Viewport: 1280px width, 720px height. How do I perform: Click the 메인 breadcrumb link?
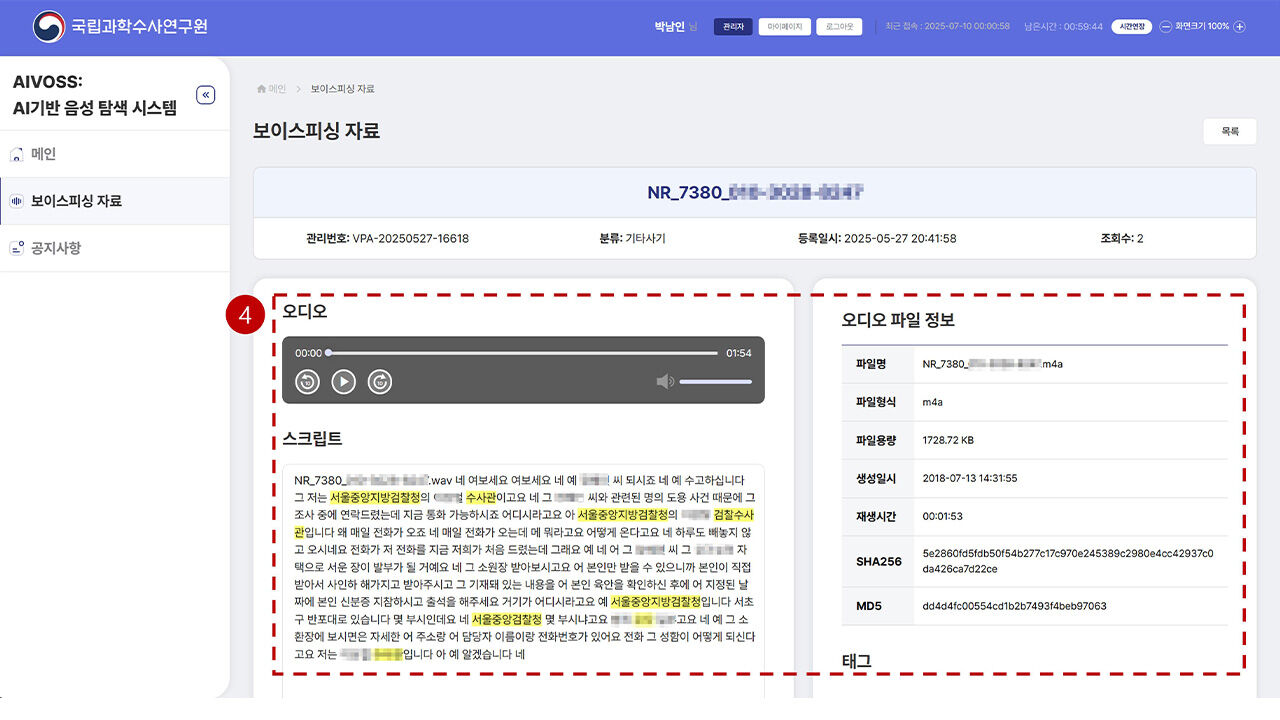click(x=277, y=89)
